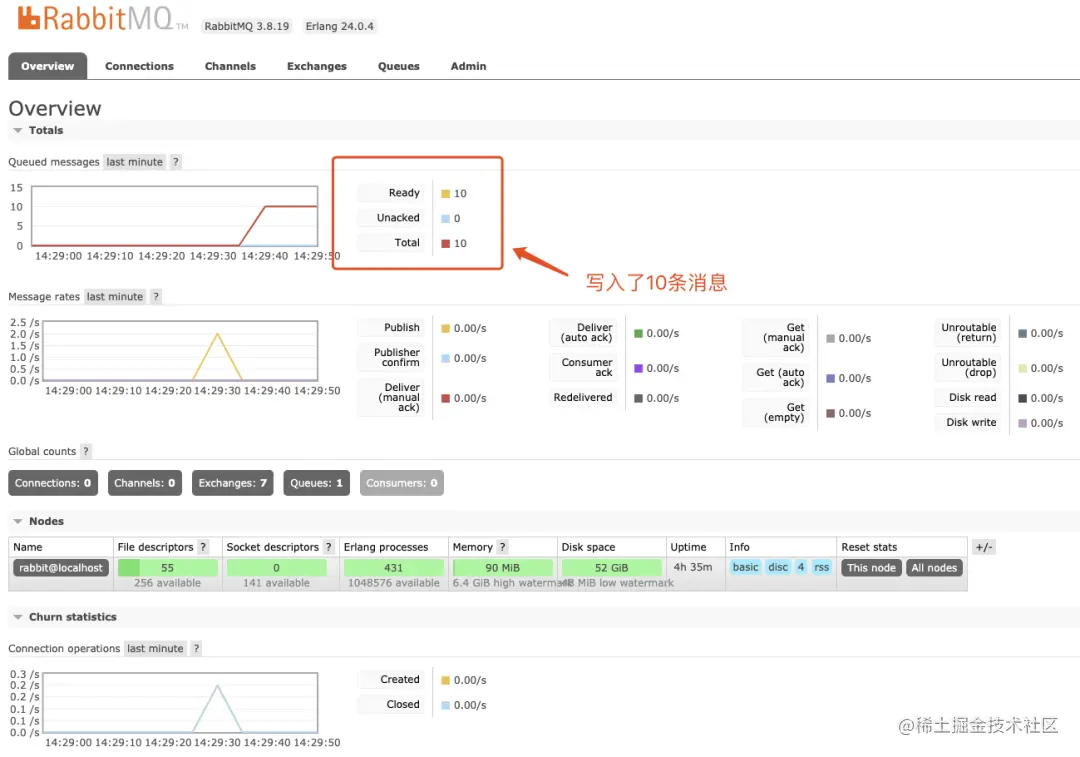This screenshot has height=757, width=1080.
Task: Change Connection operations last minute range
Action: coord(155,649)
